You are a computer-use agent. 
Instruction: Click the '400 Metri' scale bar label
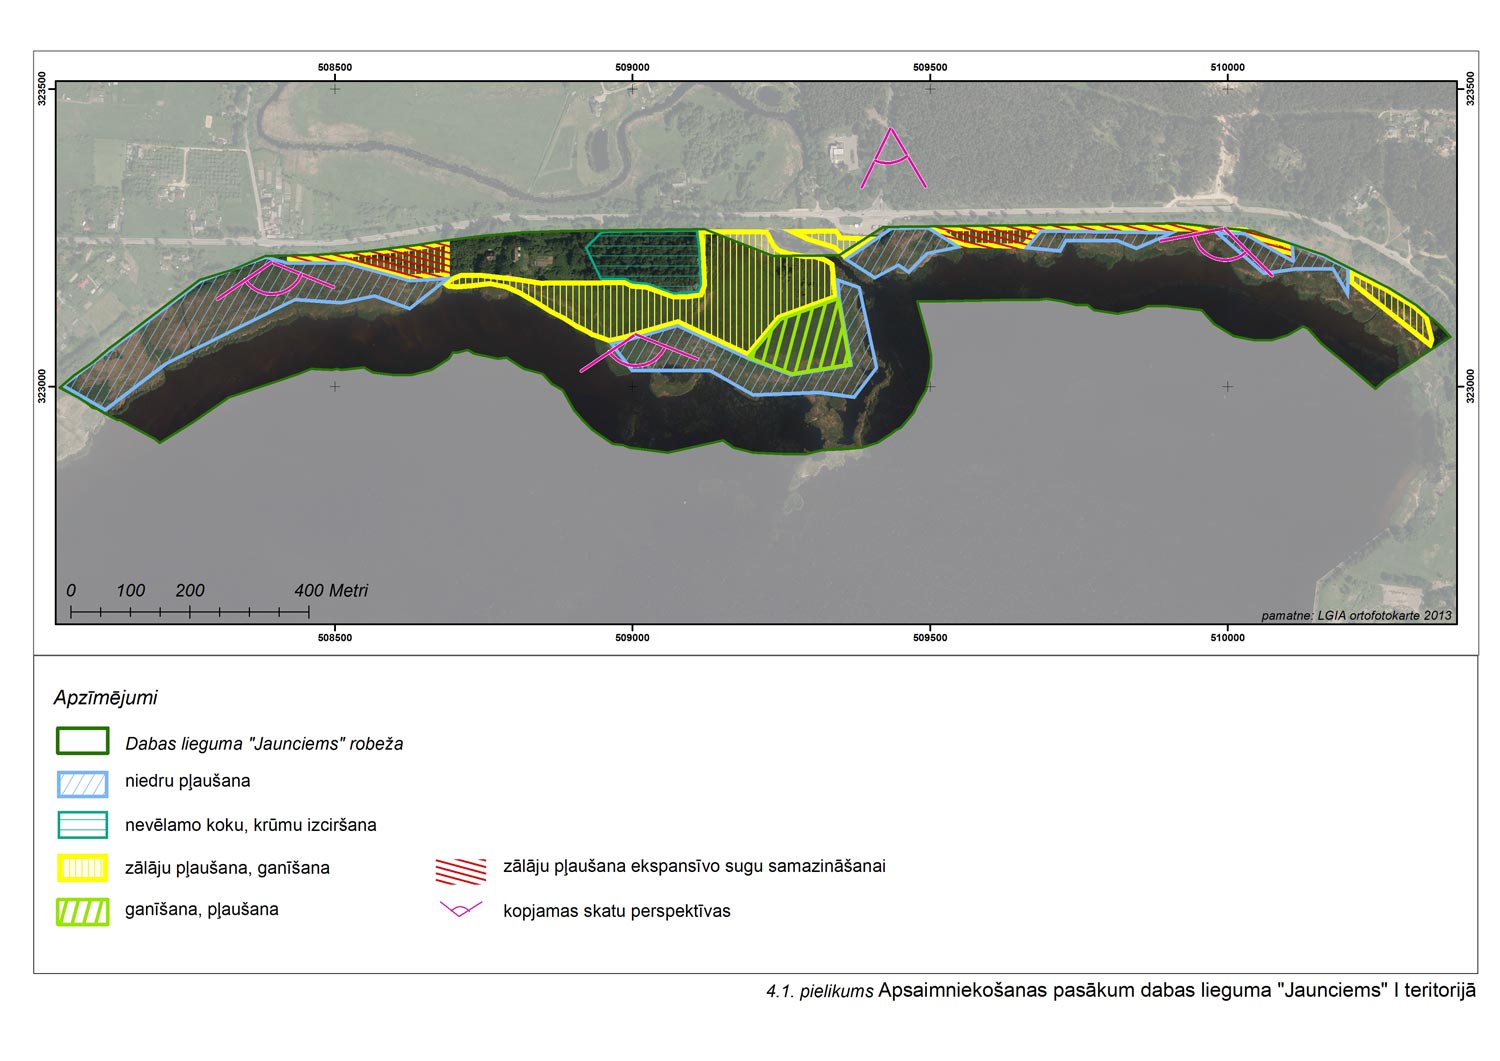click(x=331, y=591)
